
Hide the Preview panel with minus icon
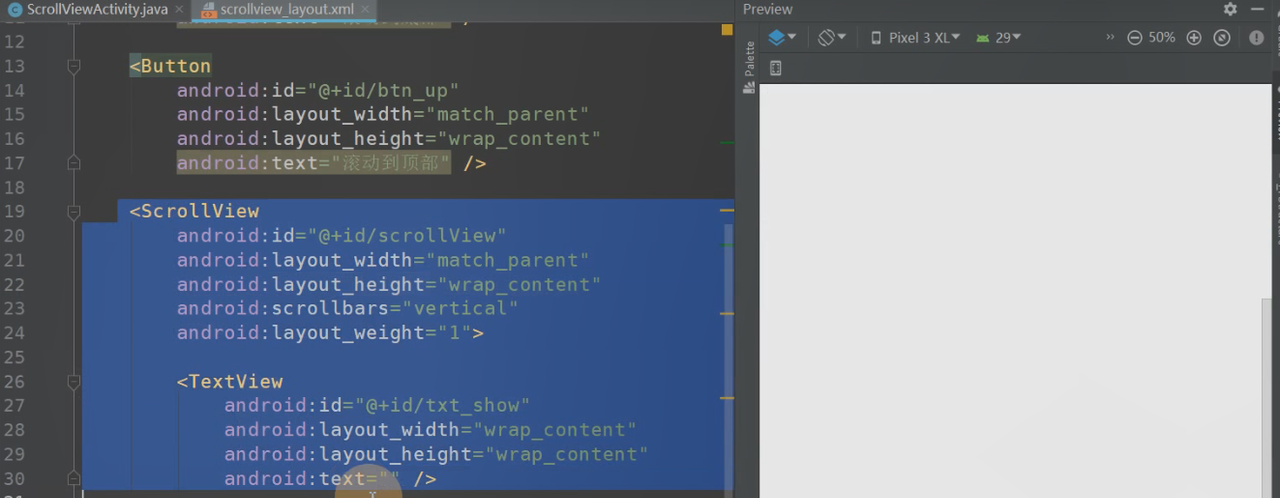(x=1256, y=9)
